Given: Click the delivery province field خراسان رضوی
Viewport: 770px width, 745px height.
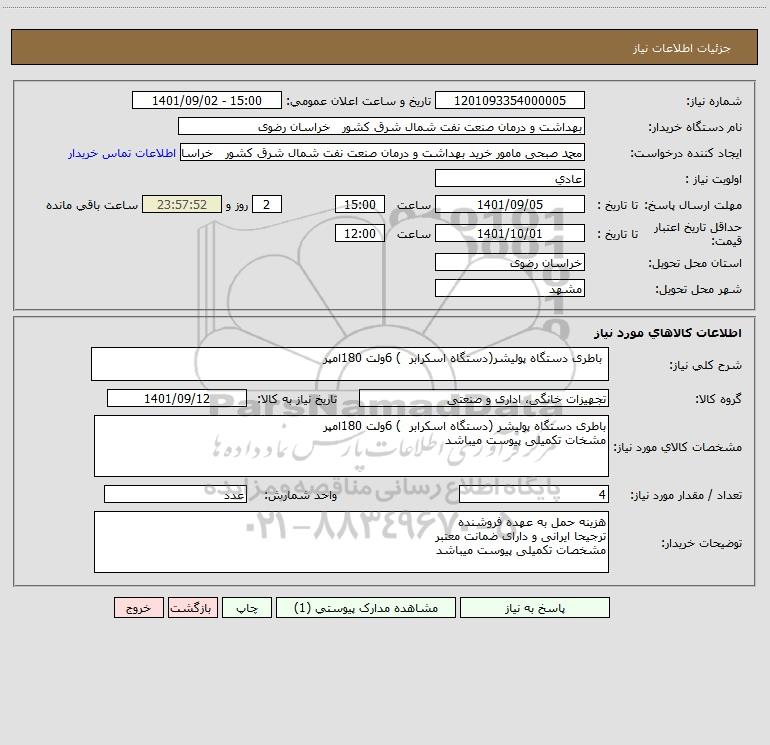Looking at the screenshot, I should tap(510, 262).
